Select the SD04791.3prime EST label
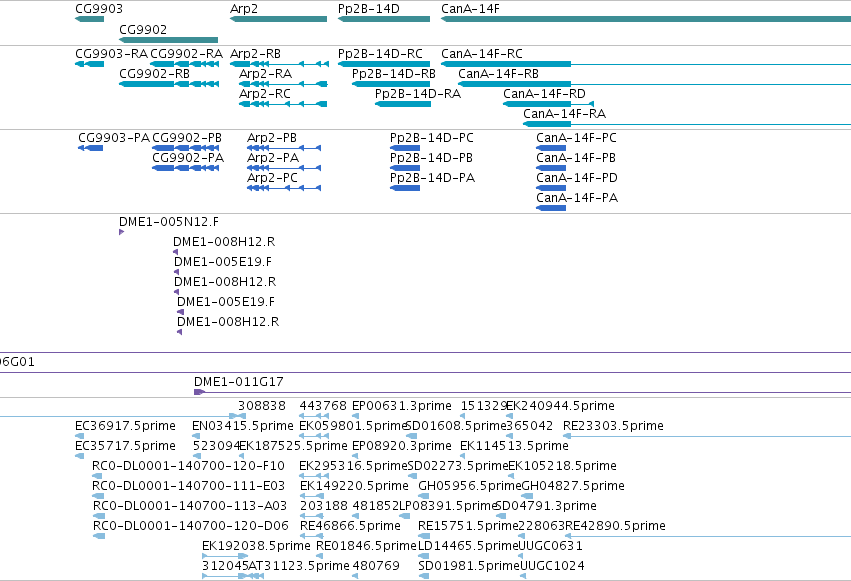 point(546,506)
